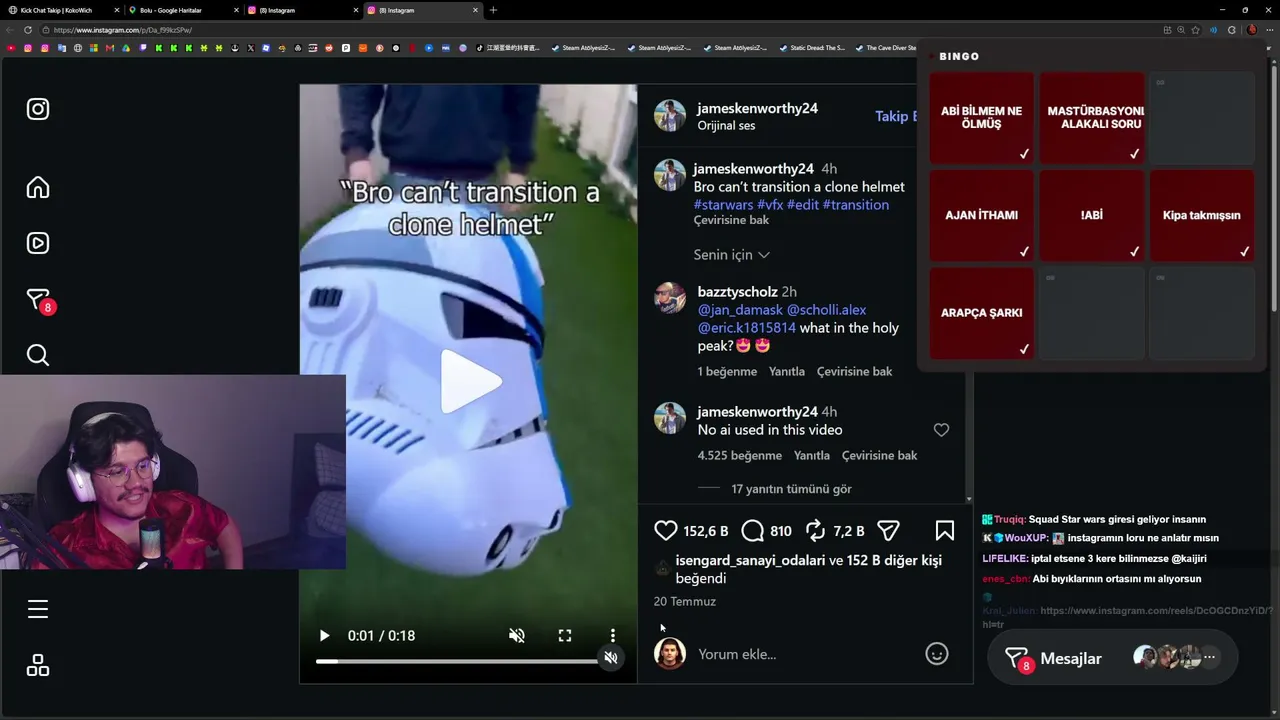
Task: Open the browser zoom magnifier icon
Action: (x=1181, y=30)
